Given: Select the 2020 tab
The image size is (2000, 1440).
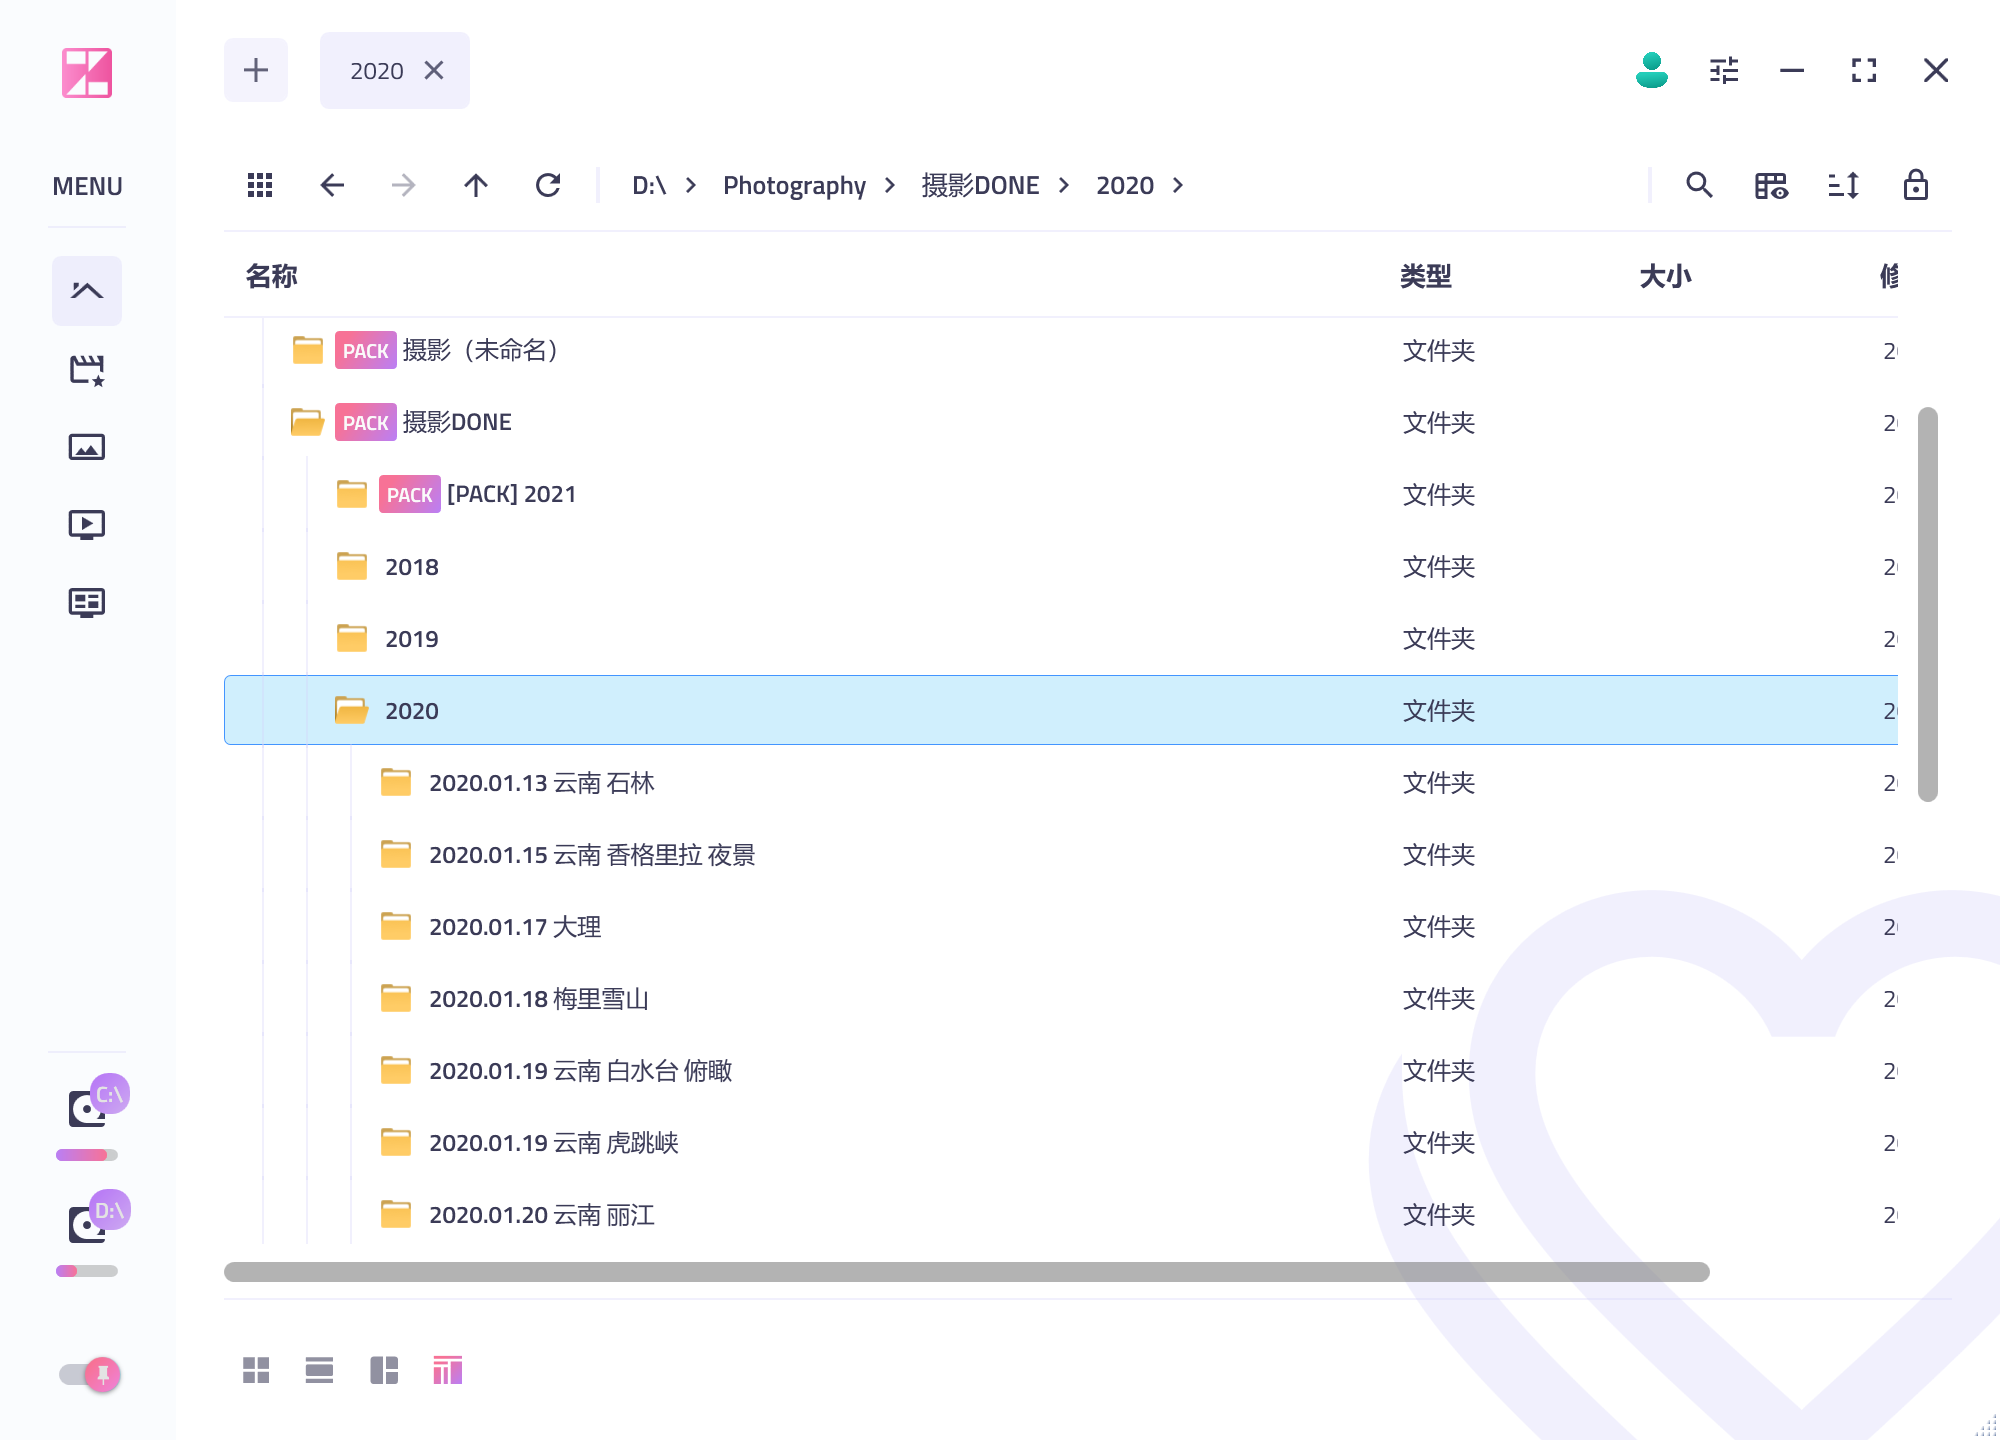Looking at the screenshot, I should [377, 71].
